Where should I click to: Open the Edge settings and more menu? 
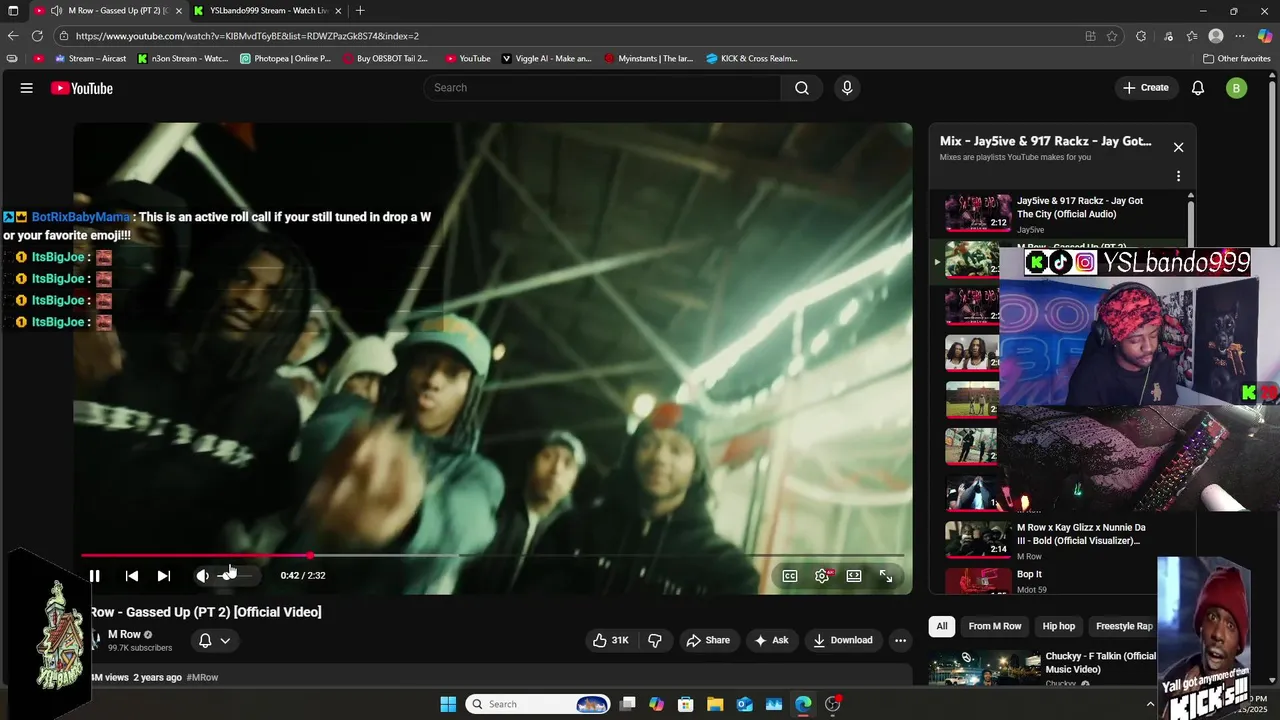1241,36
